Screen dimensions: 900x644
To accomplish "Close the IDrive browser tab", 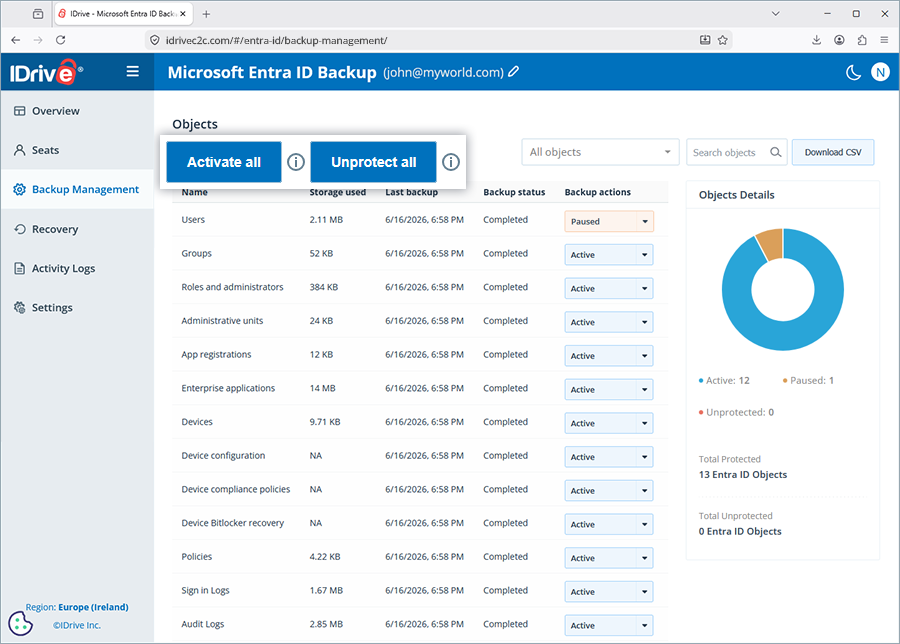I will click(x=183, y=14).
